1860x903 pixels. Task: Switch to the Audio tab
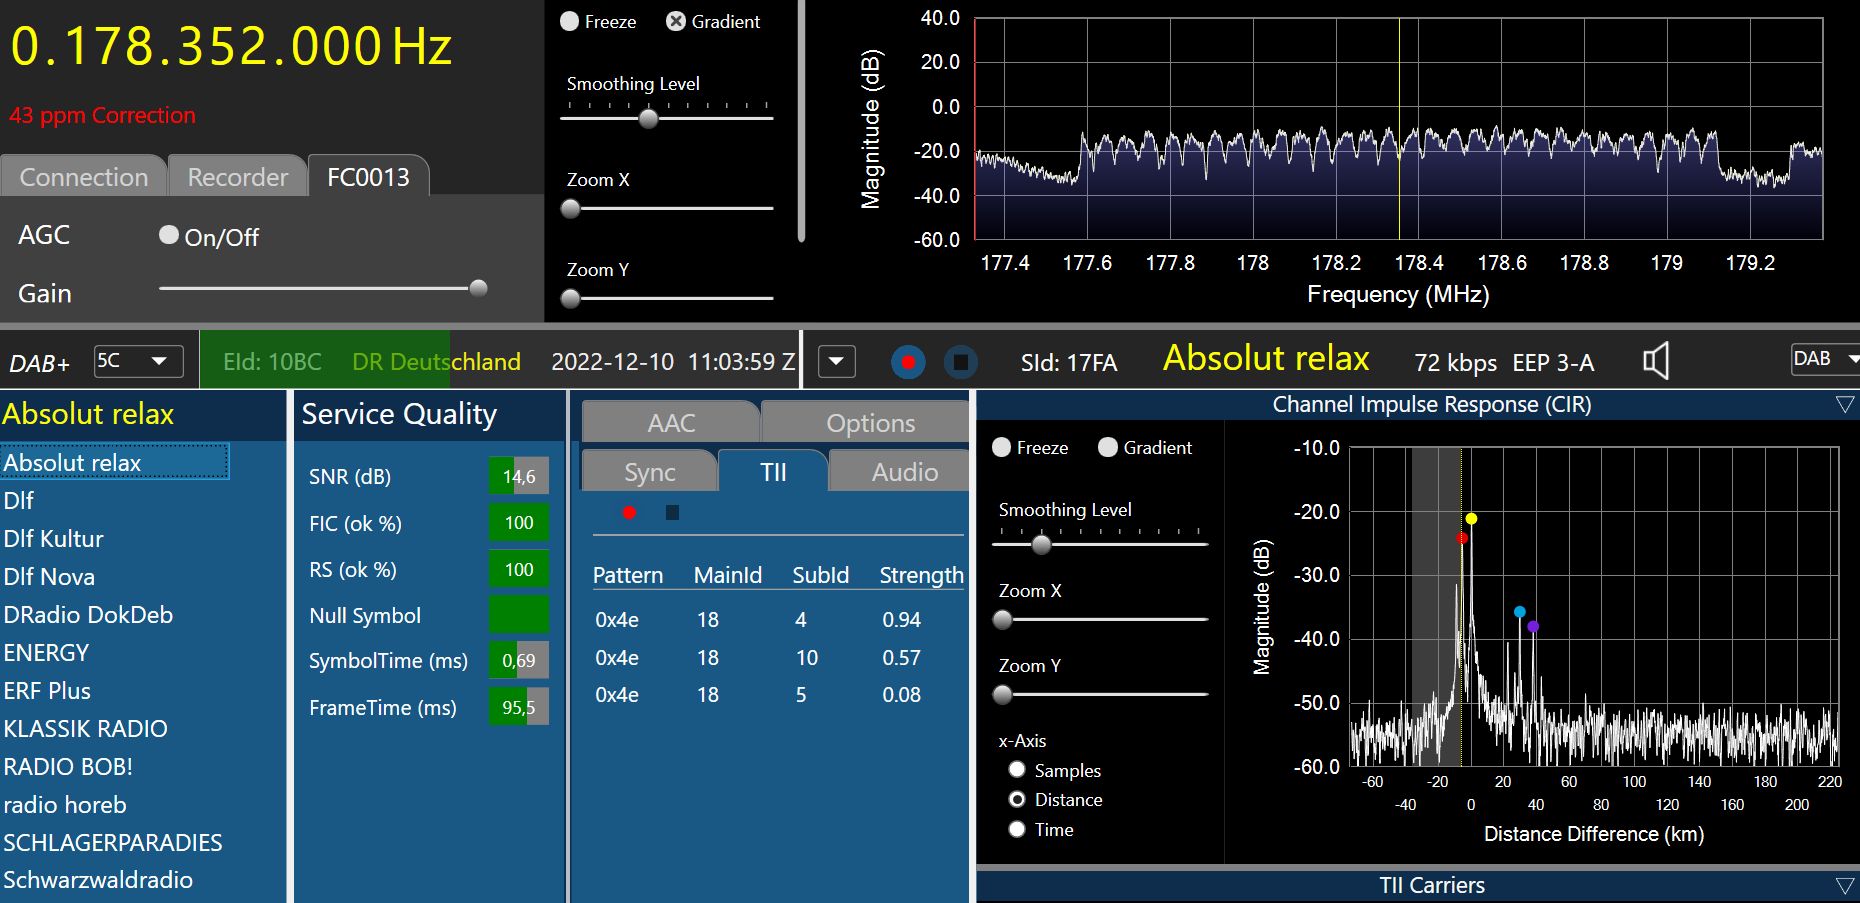[904, 472]
